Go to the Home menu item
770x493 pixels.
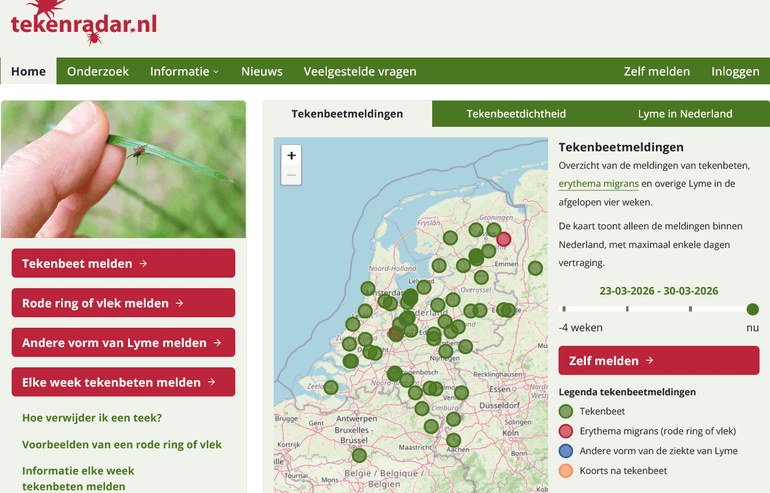tap(28, 72)
